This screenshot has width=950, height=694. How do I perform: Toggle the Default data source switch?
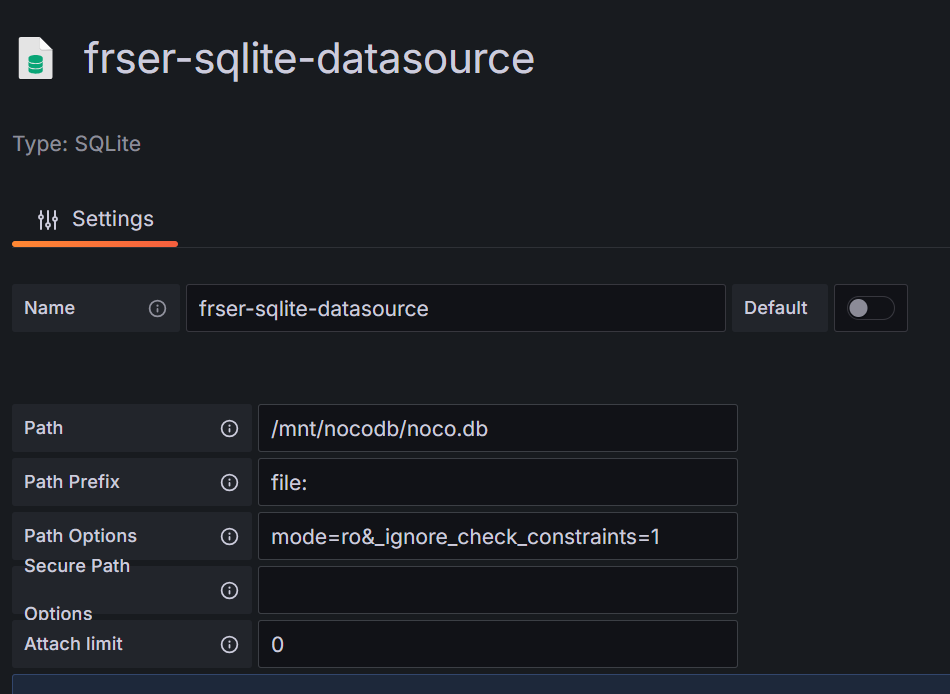pyautogui.click(x=870, y=308)
